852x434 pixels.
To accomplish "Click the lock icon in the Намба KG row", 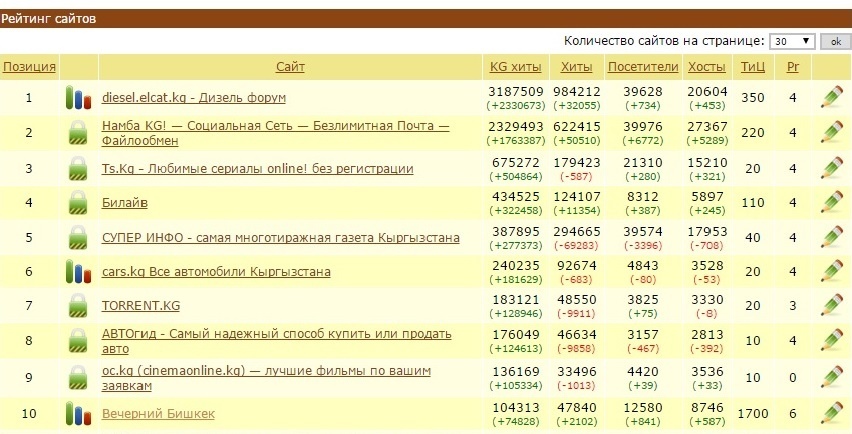I will (x=78, y=133).
